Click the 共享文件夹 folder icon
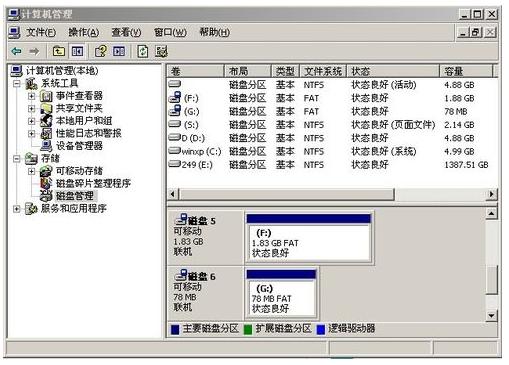 [x=46, y=109]
